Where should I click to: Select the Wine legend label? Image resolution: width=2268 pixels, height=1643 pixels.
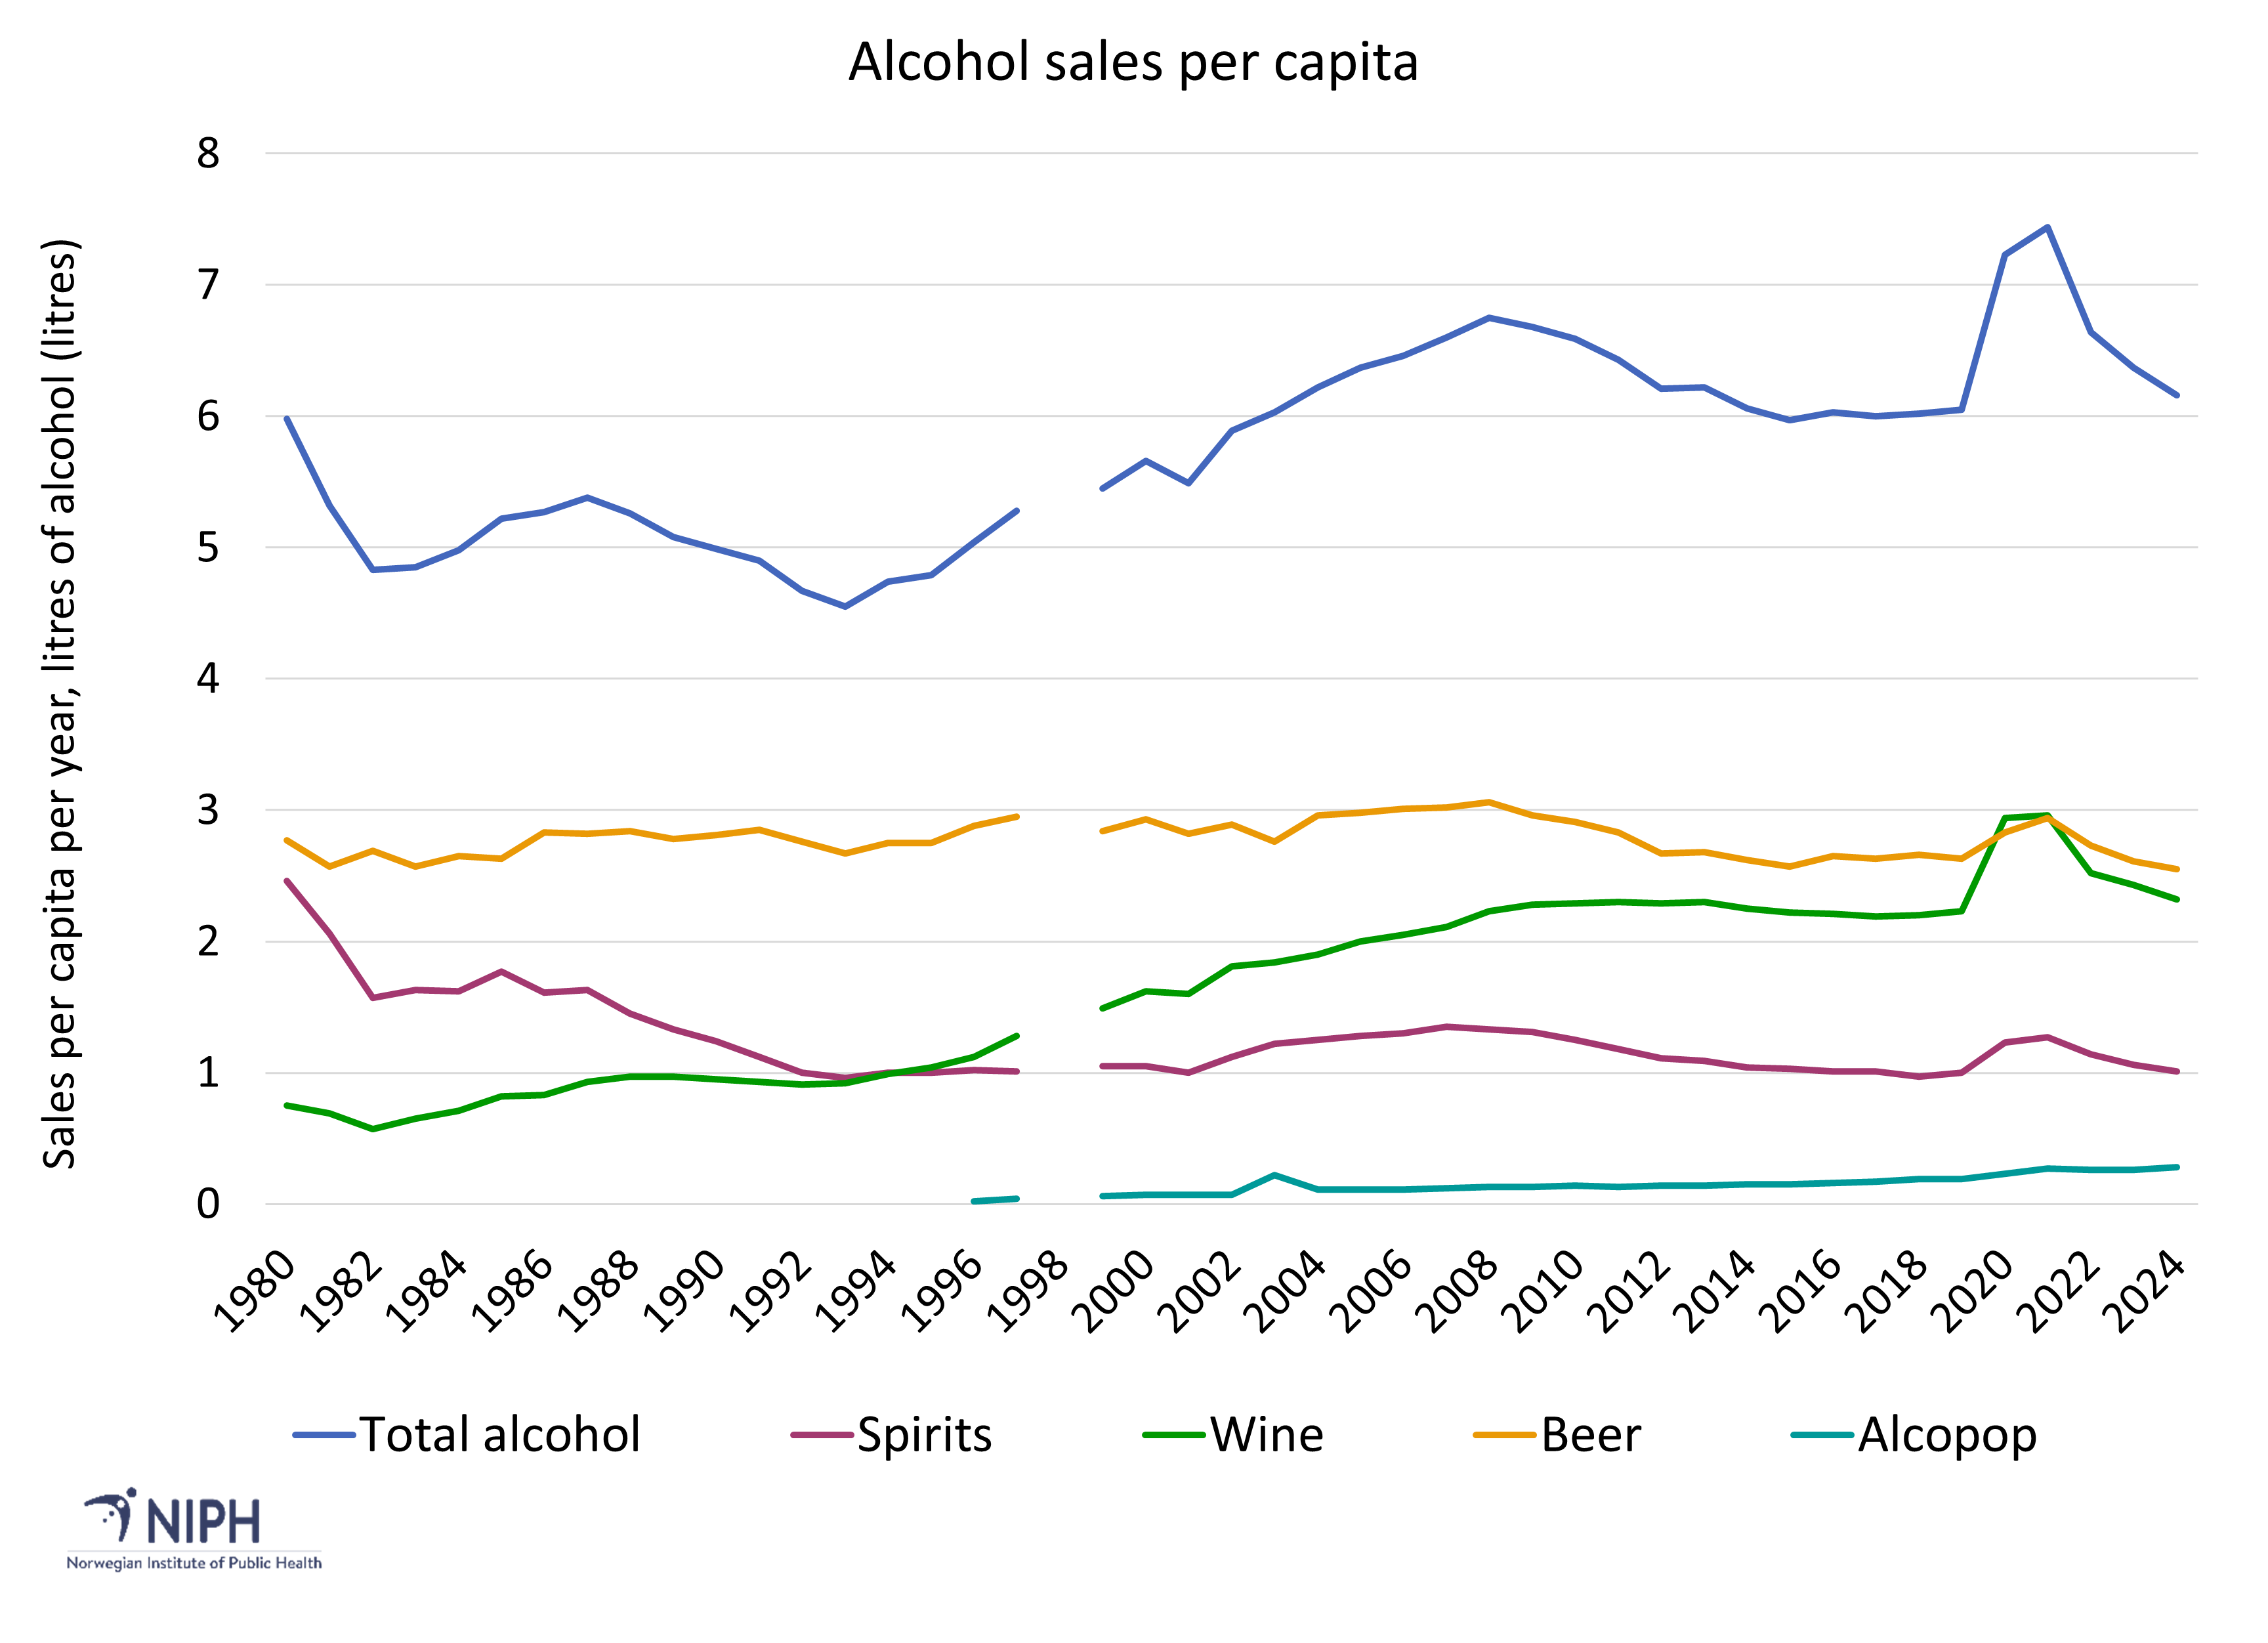[1266, 1435]
